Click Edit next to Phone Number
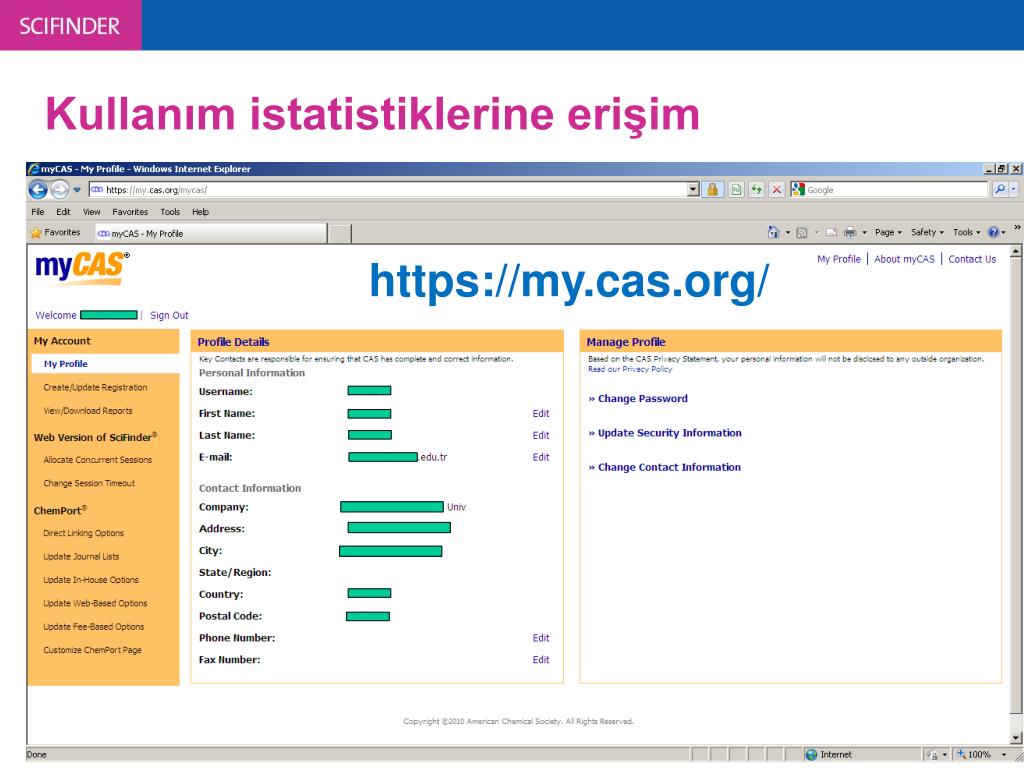Screen dimensions: 1024x768 click(541, 638)
